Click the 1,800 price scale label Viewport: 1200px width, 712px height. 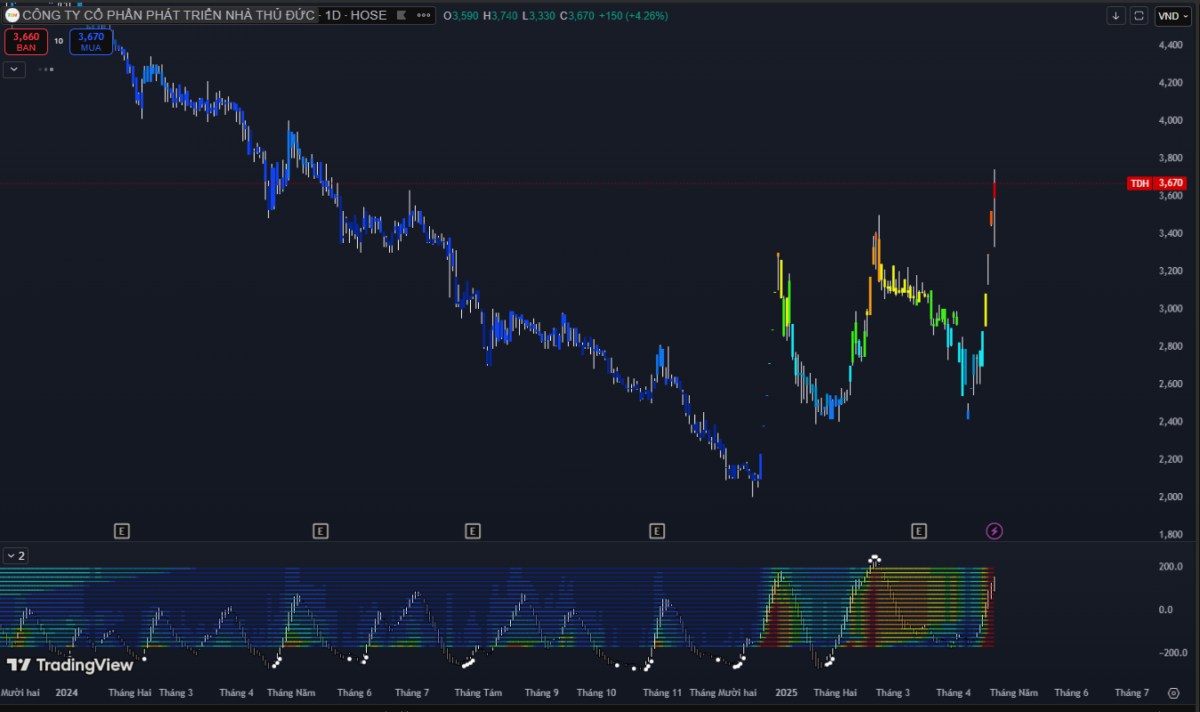pyautogui.click(x=1170, y=535)
